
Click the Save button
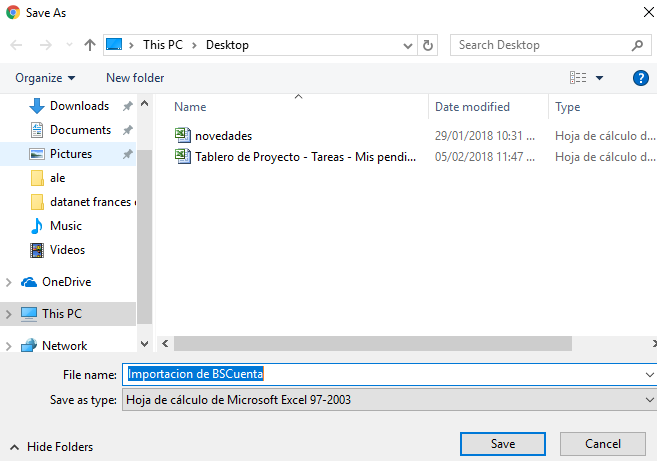click(503, 444)
